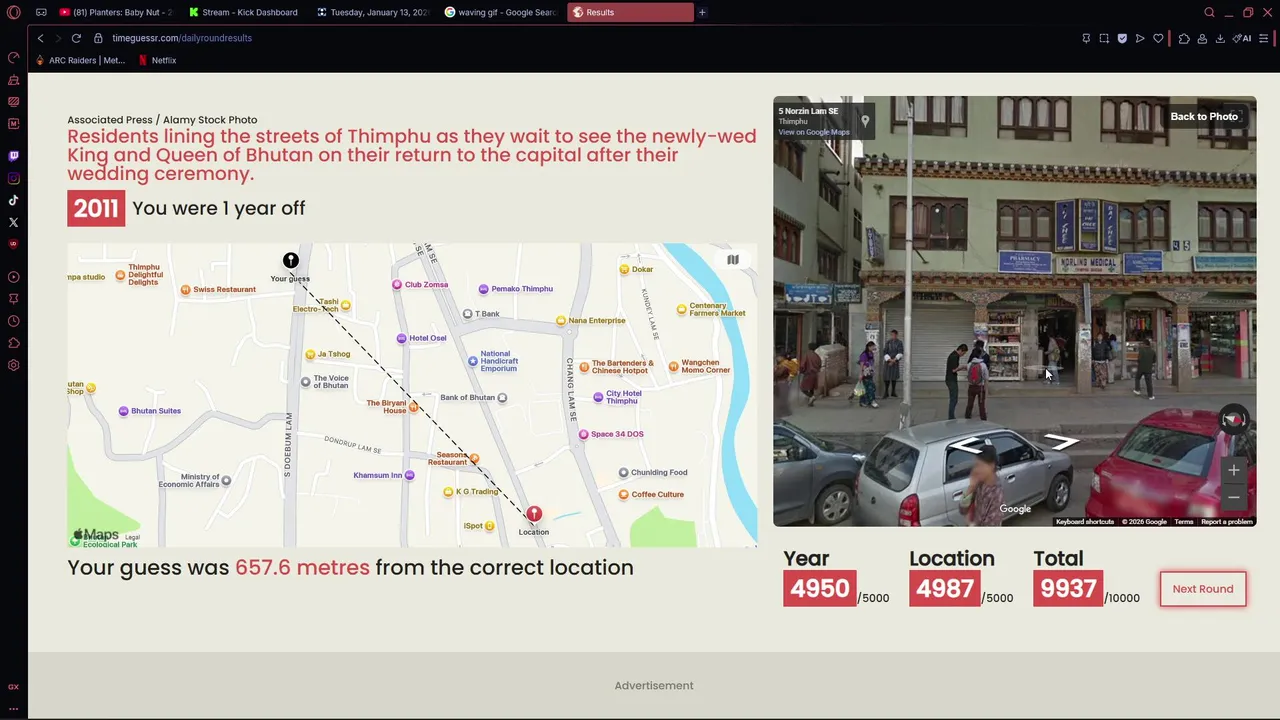Toggle the map style icon on map

tap(733, 260)
